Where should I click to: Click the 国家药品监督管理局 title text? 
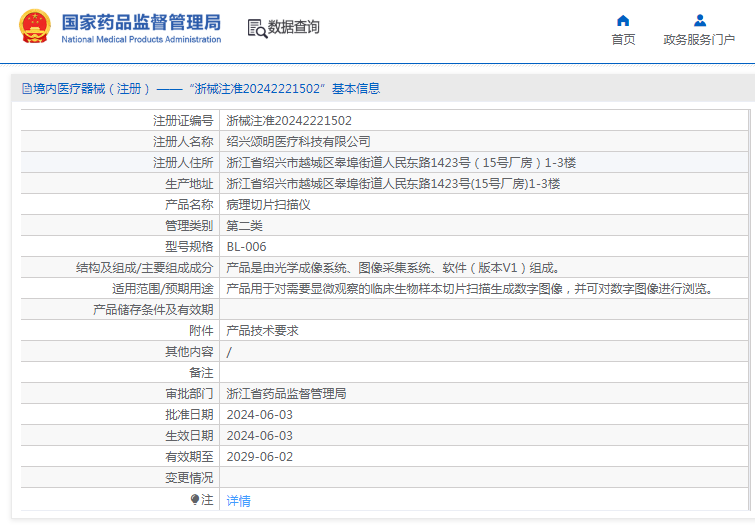point(141,23)
